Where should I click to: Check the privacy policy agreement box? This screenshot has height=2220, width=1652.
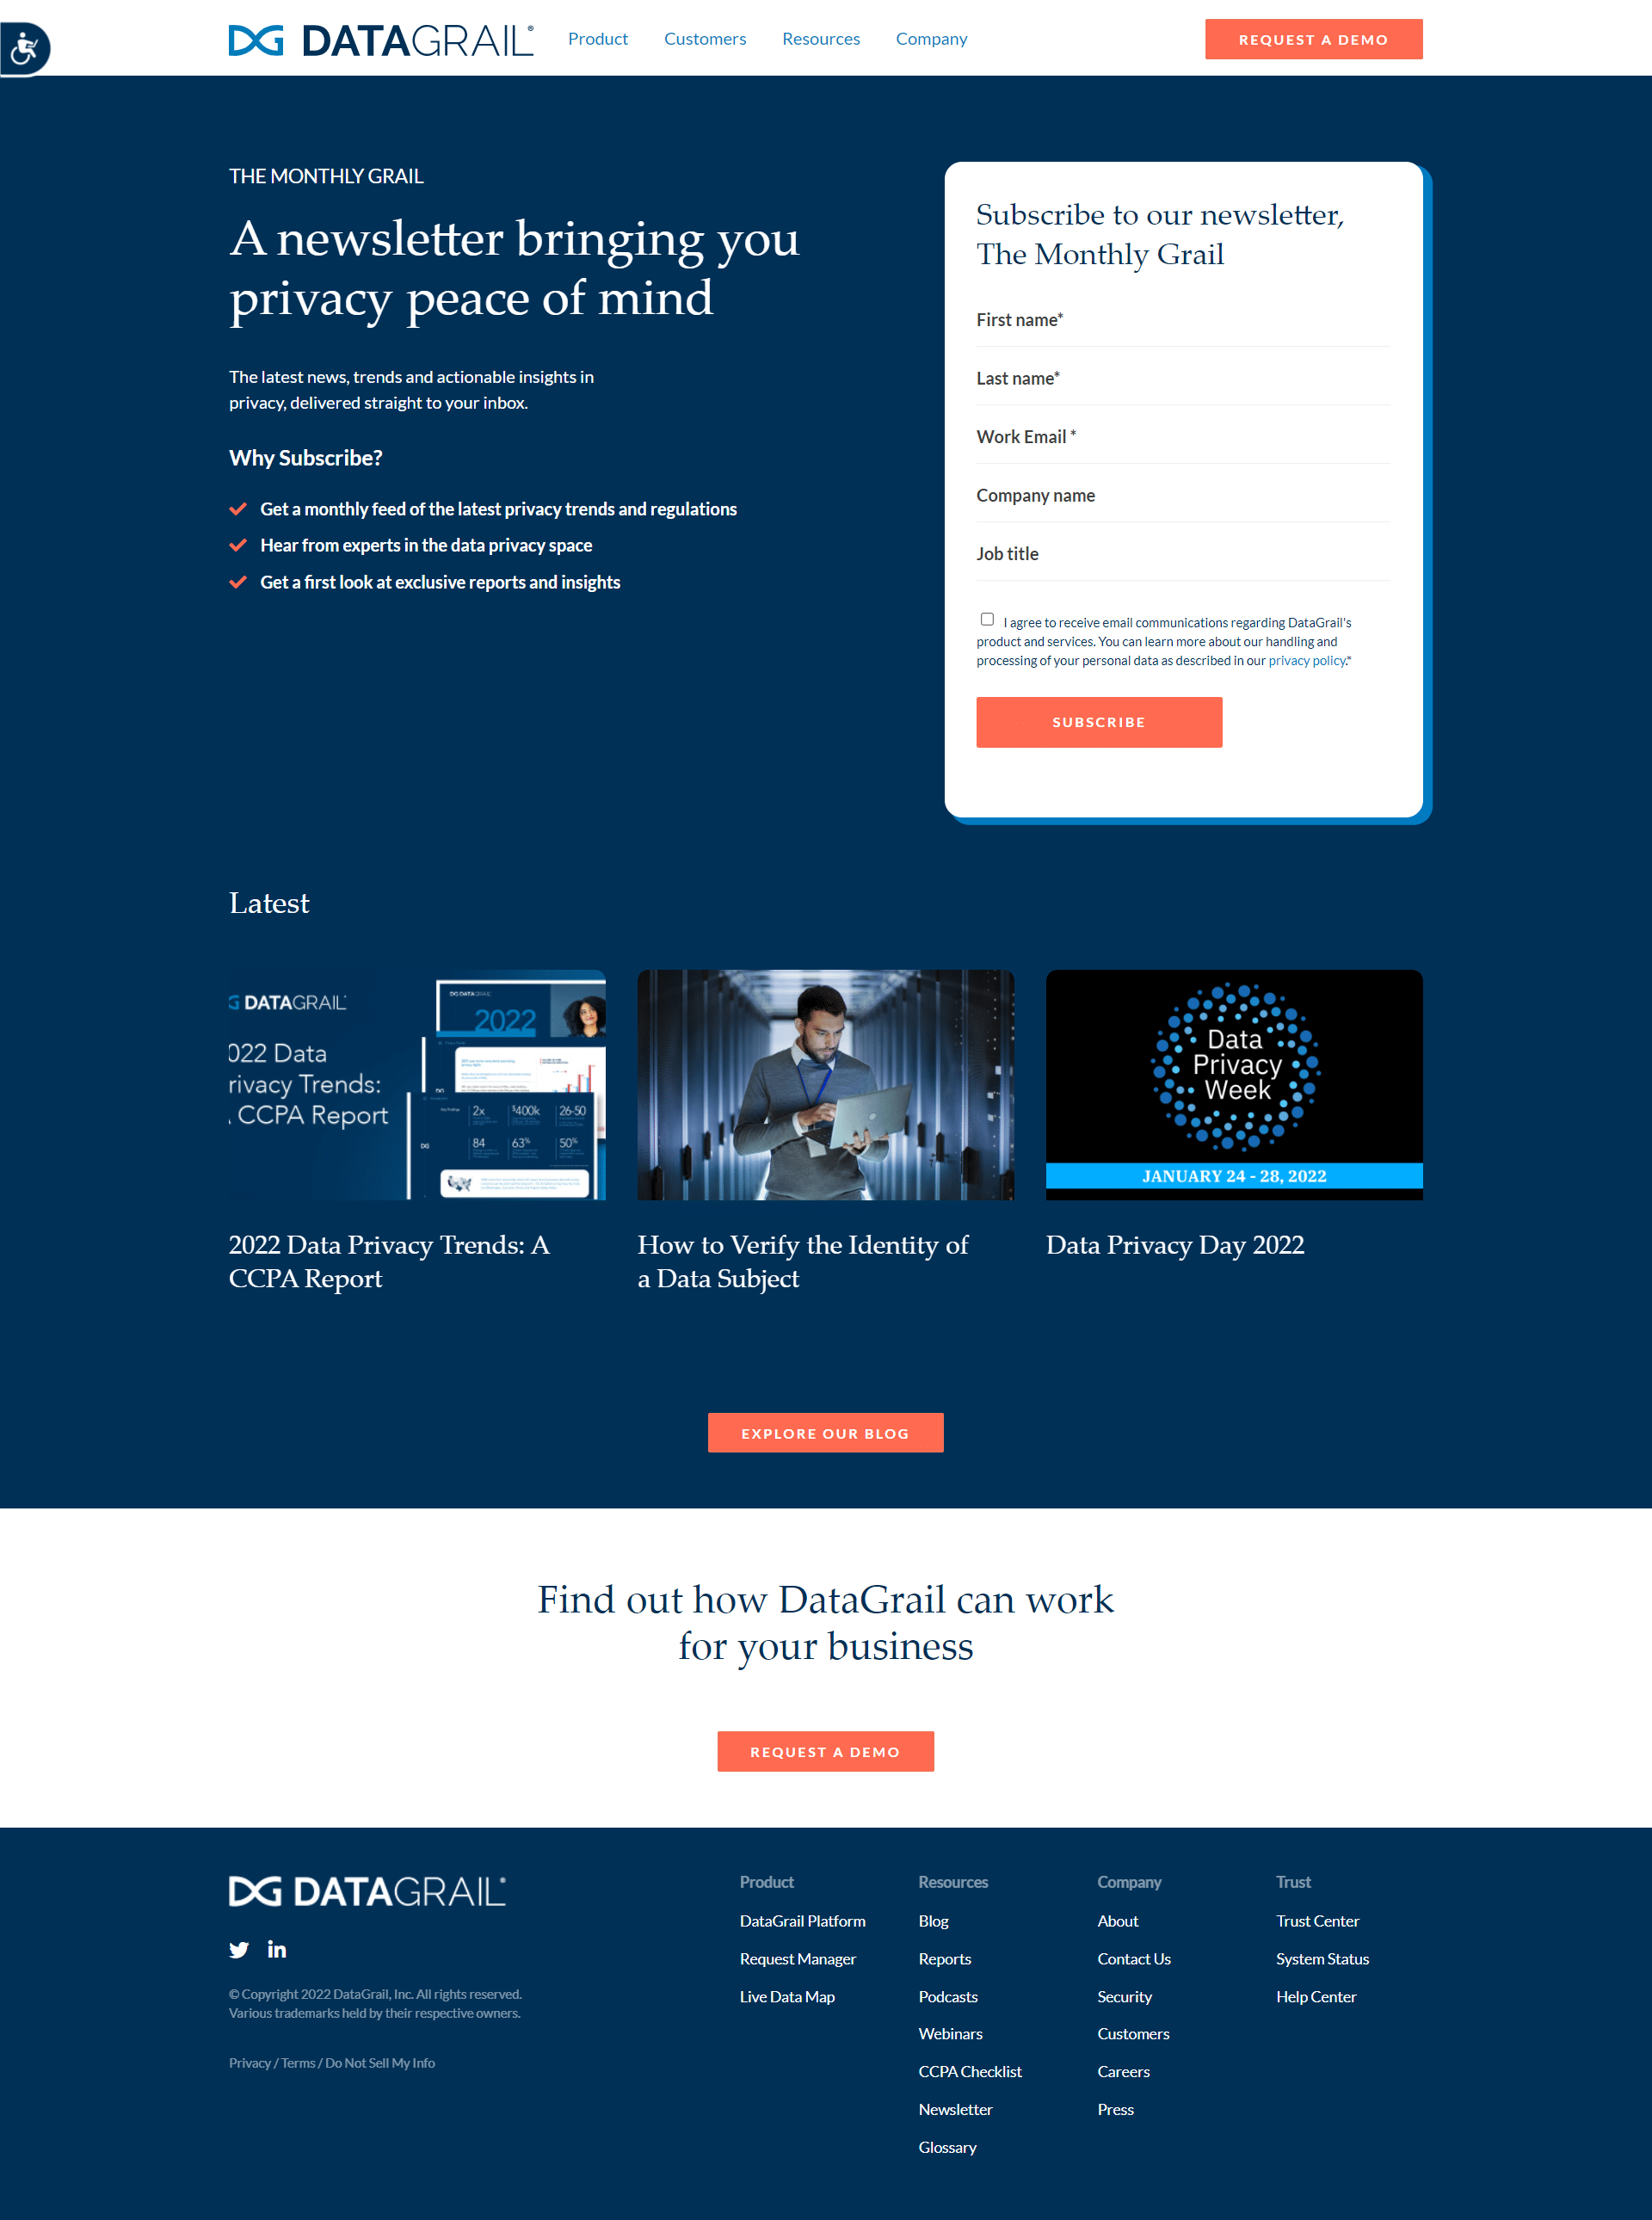(x=984, y=618)
